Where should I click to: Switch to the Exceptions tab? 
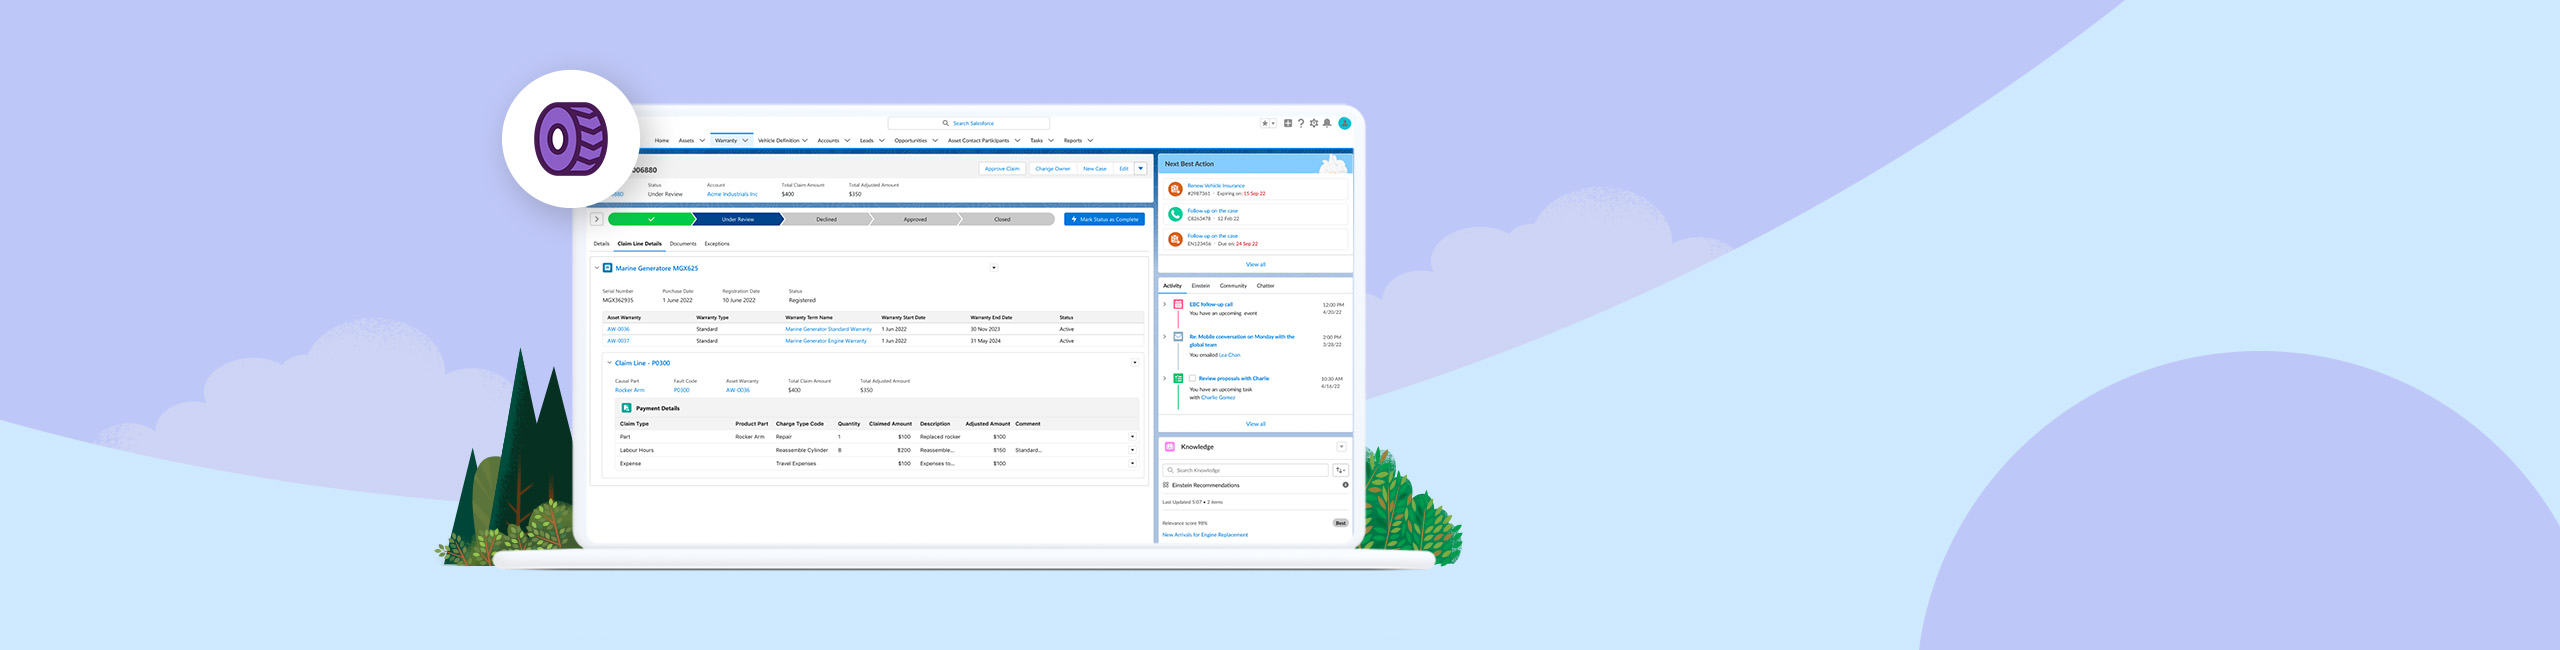pos(717,244)
